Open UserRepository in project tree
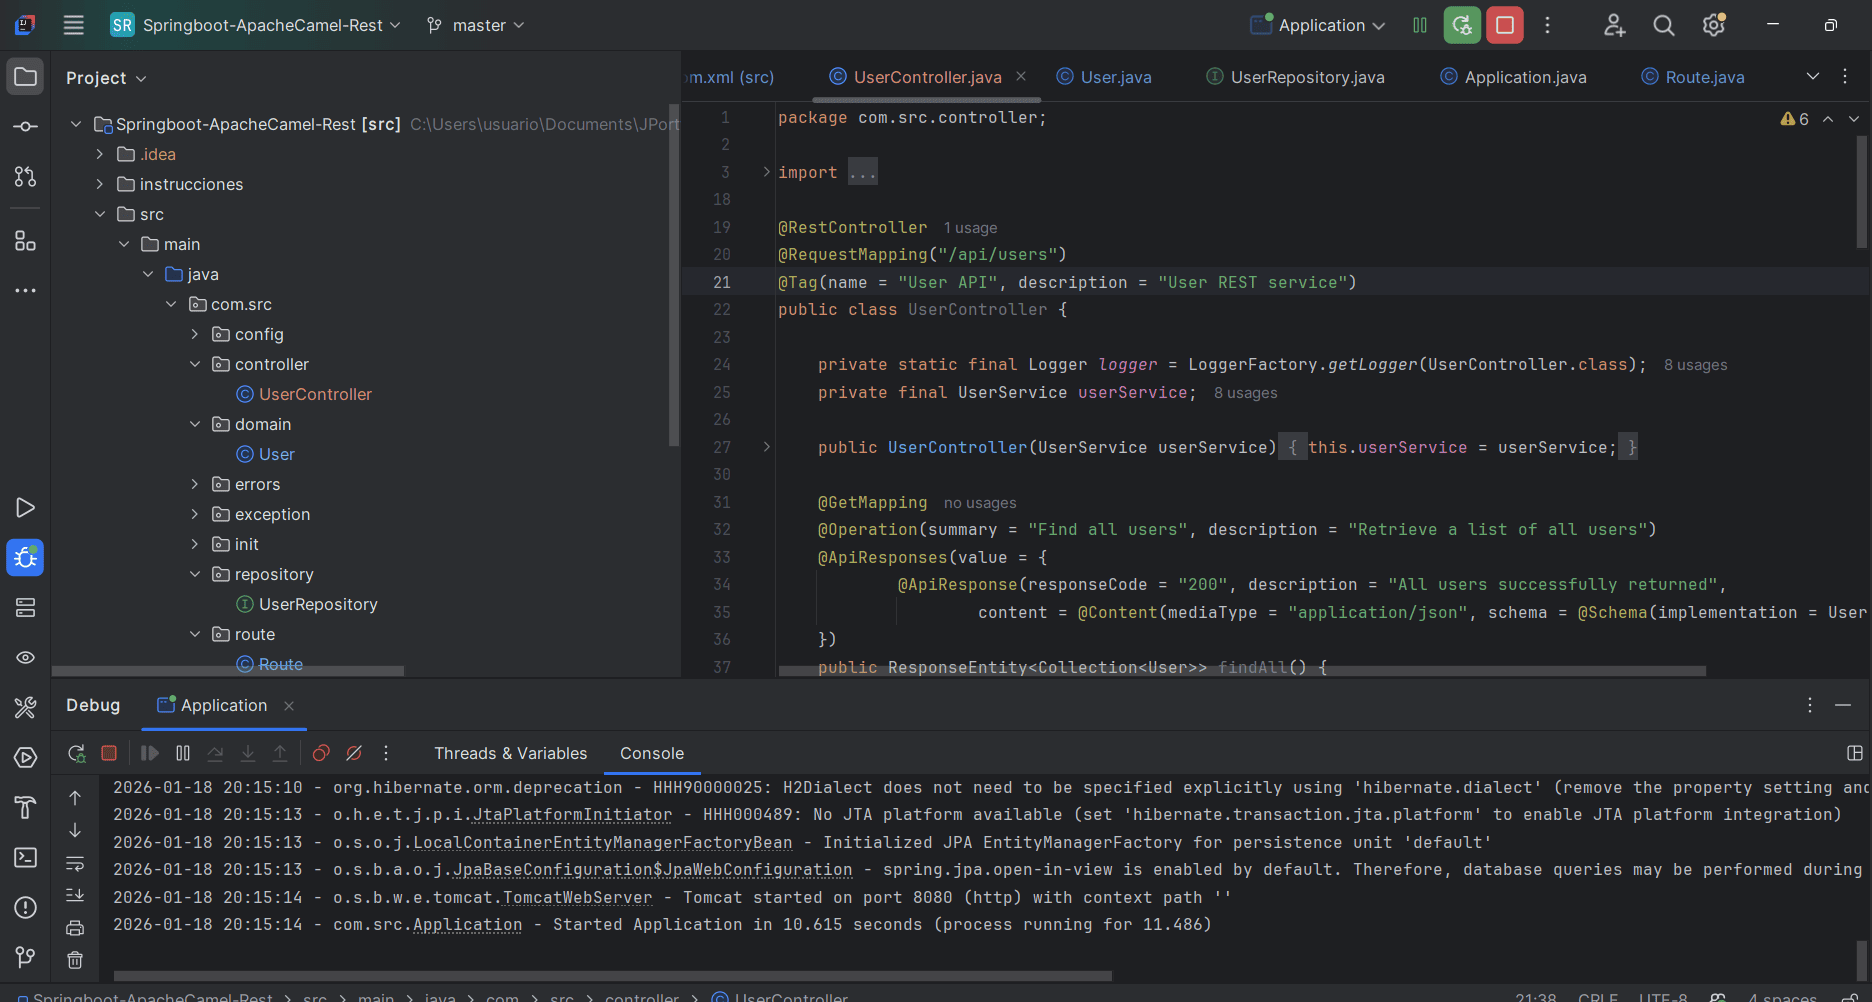 click(x=317, y=604)
